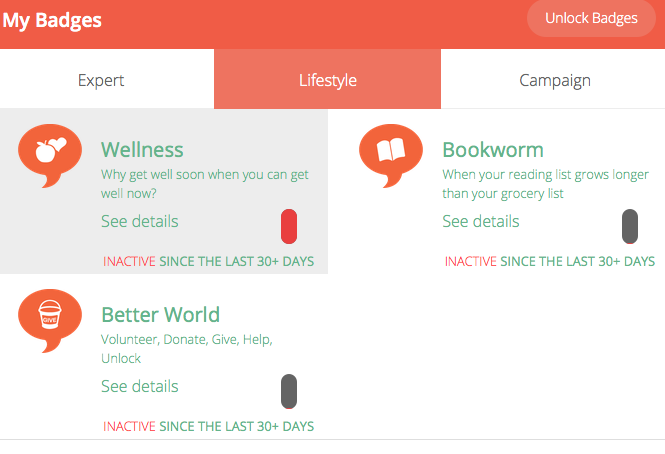Open the Campaign tab
The height and width of the screenshot is (454, 665).
tap(553, 79)
